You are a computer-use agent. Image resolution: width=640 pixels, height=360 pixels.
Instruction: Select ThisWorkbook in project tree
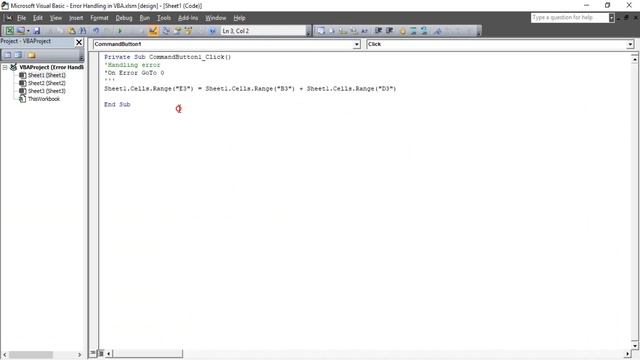tap(44, 99)
